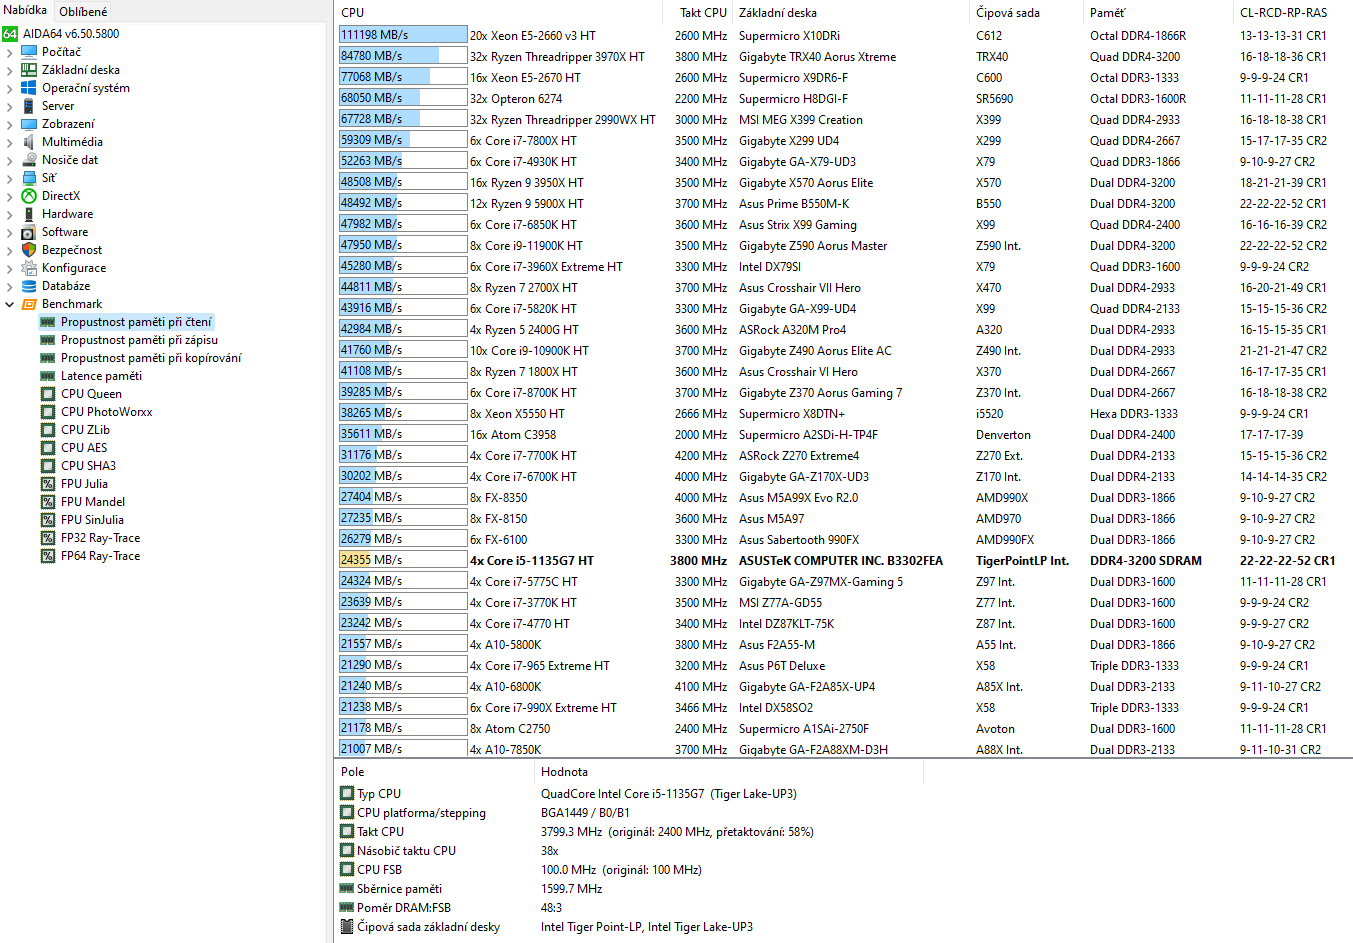Image resolution: width=1353 pixels, height=943 pixels.
Task: Sort by the CPU column header
Action: [499, 13]
